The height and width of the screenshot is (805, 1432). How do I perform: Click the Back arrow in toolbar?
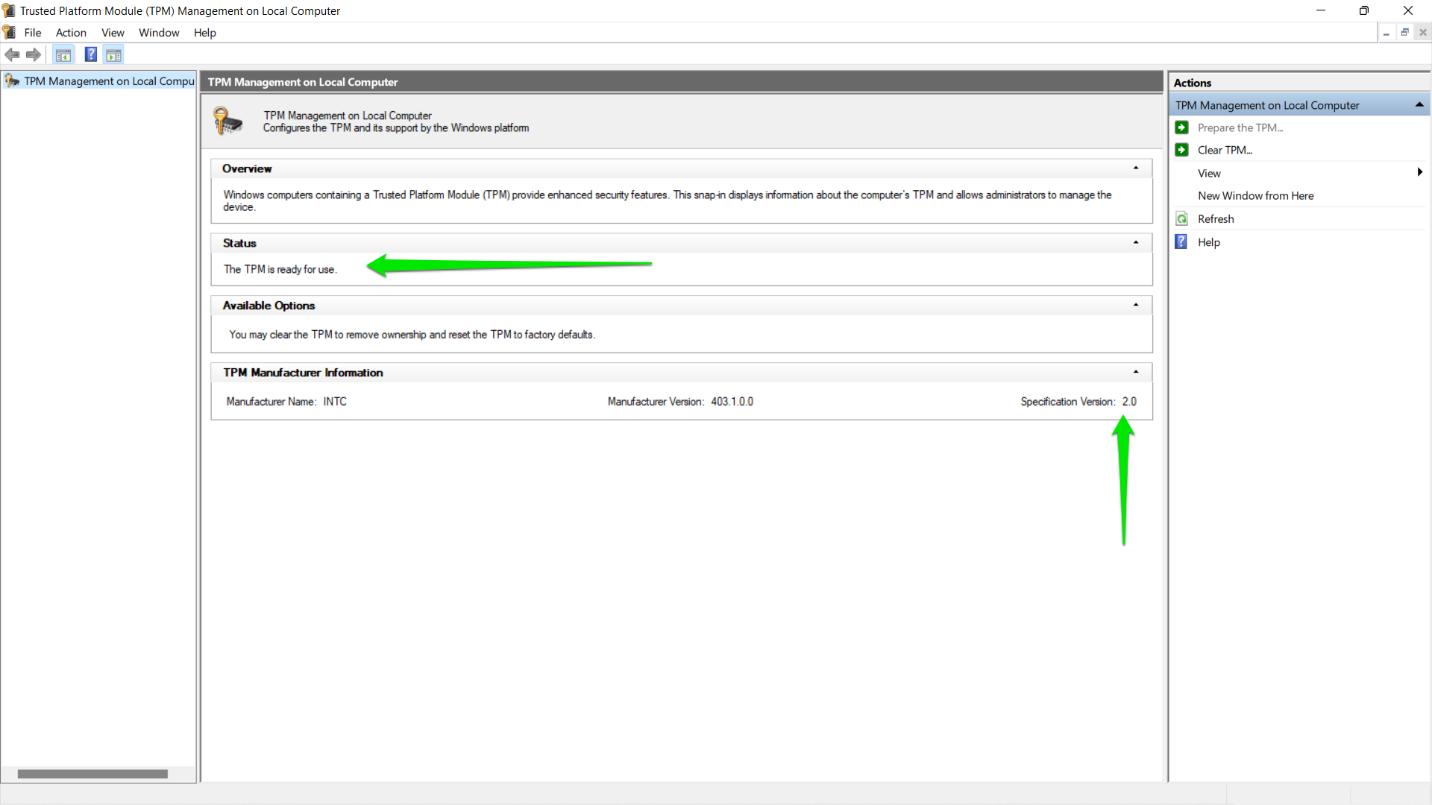pos(12,55)
